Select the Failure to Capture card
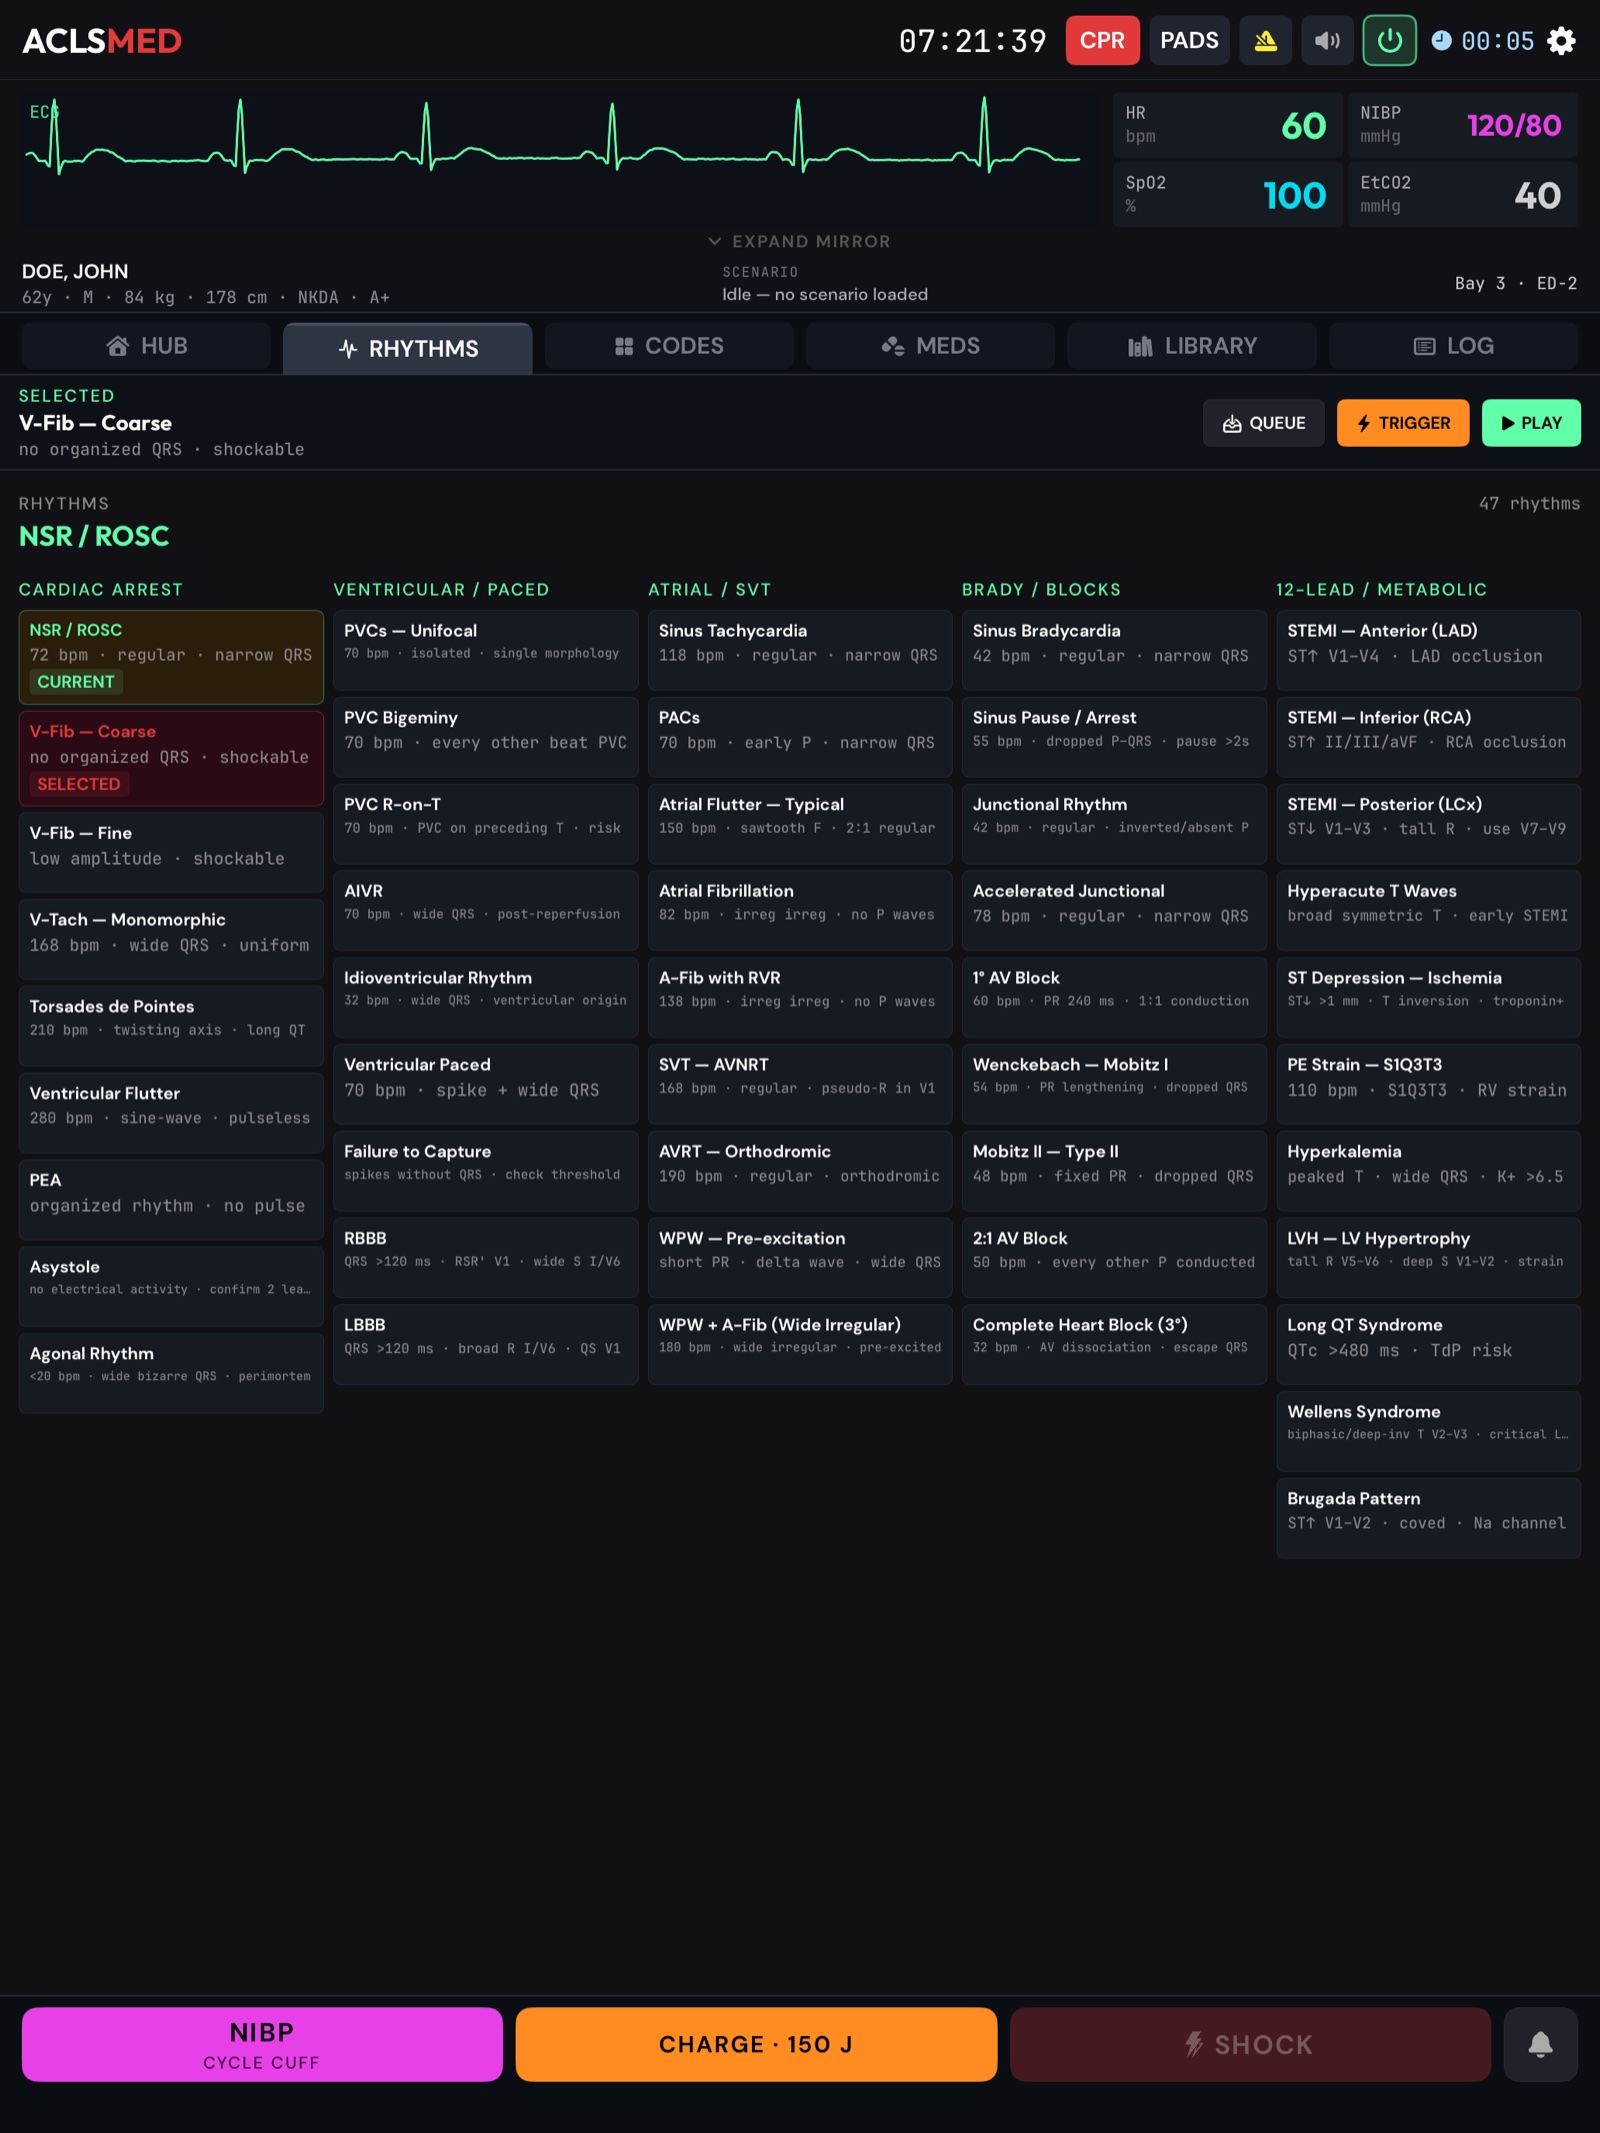Viewport: 1600px width, 2133px height. (x=486, y=1171)
